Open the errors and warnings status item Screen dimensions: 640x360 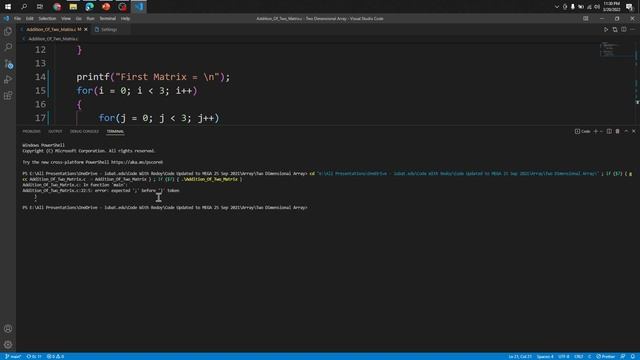(x=55, y=356)
